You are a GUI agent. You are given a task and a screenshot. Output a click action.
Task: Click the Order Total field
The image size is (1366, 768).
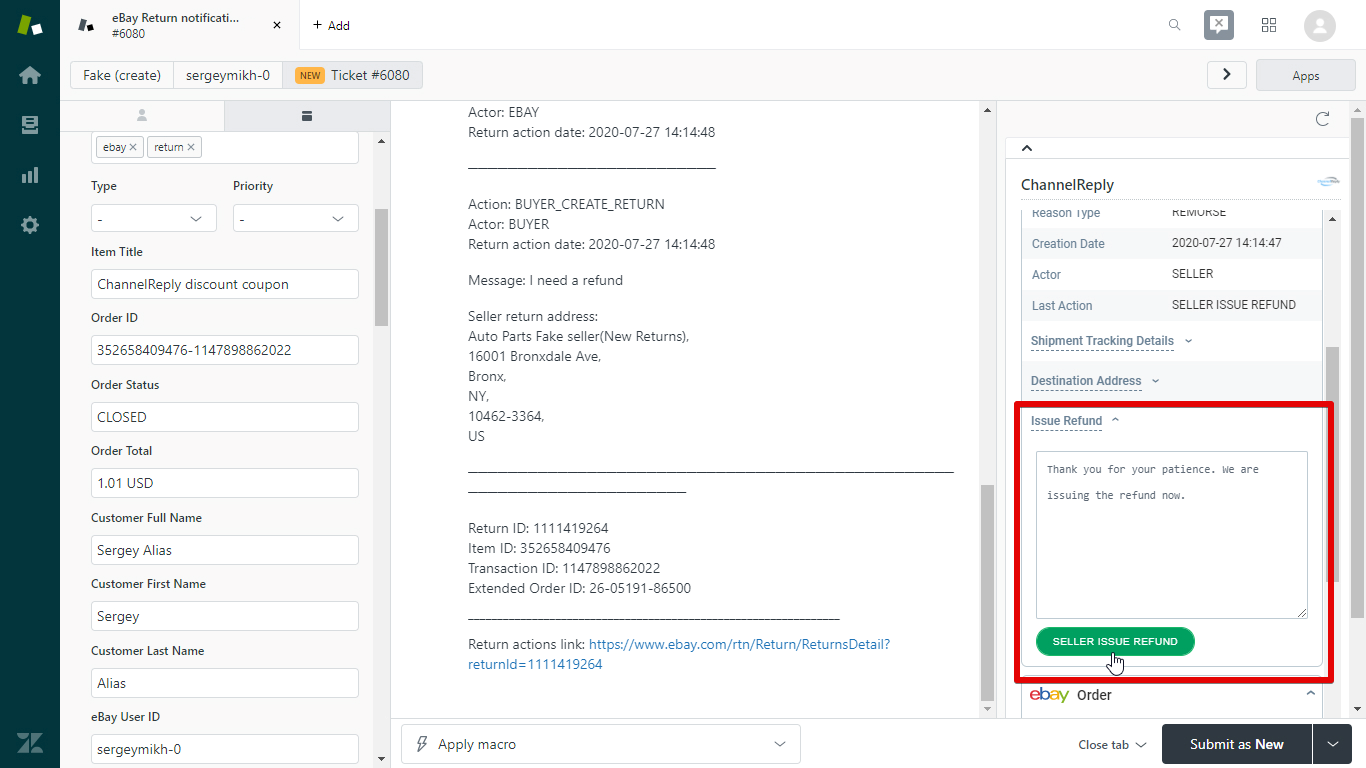pos(225,483)
